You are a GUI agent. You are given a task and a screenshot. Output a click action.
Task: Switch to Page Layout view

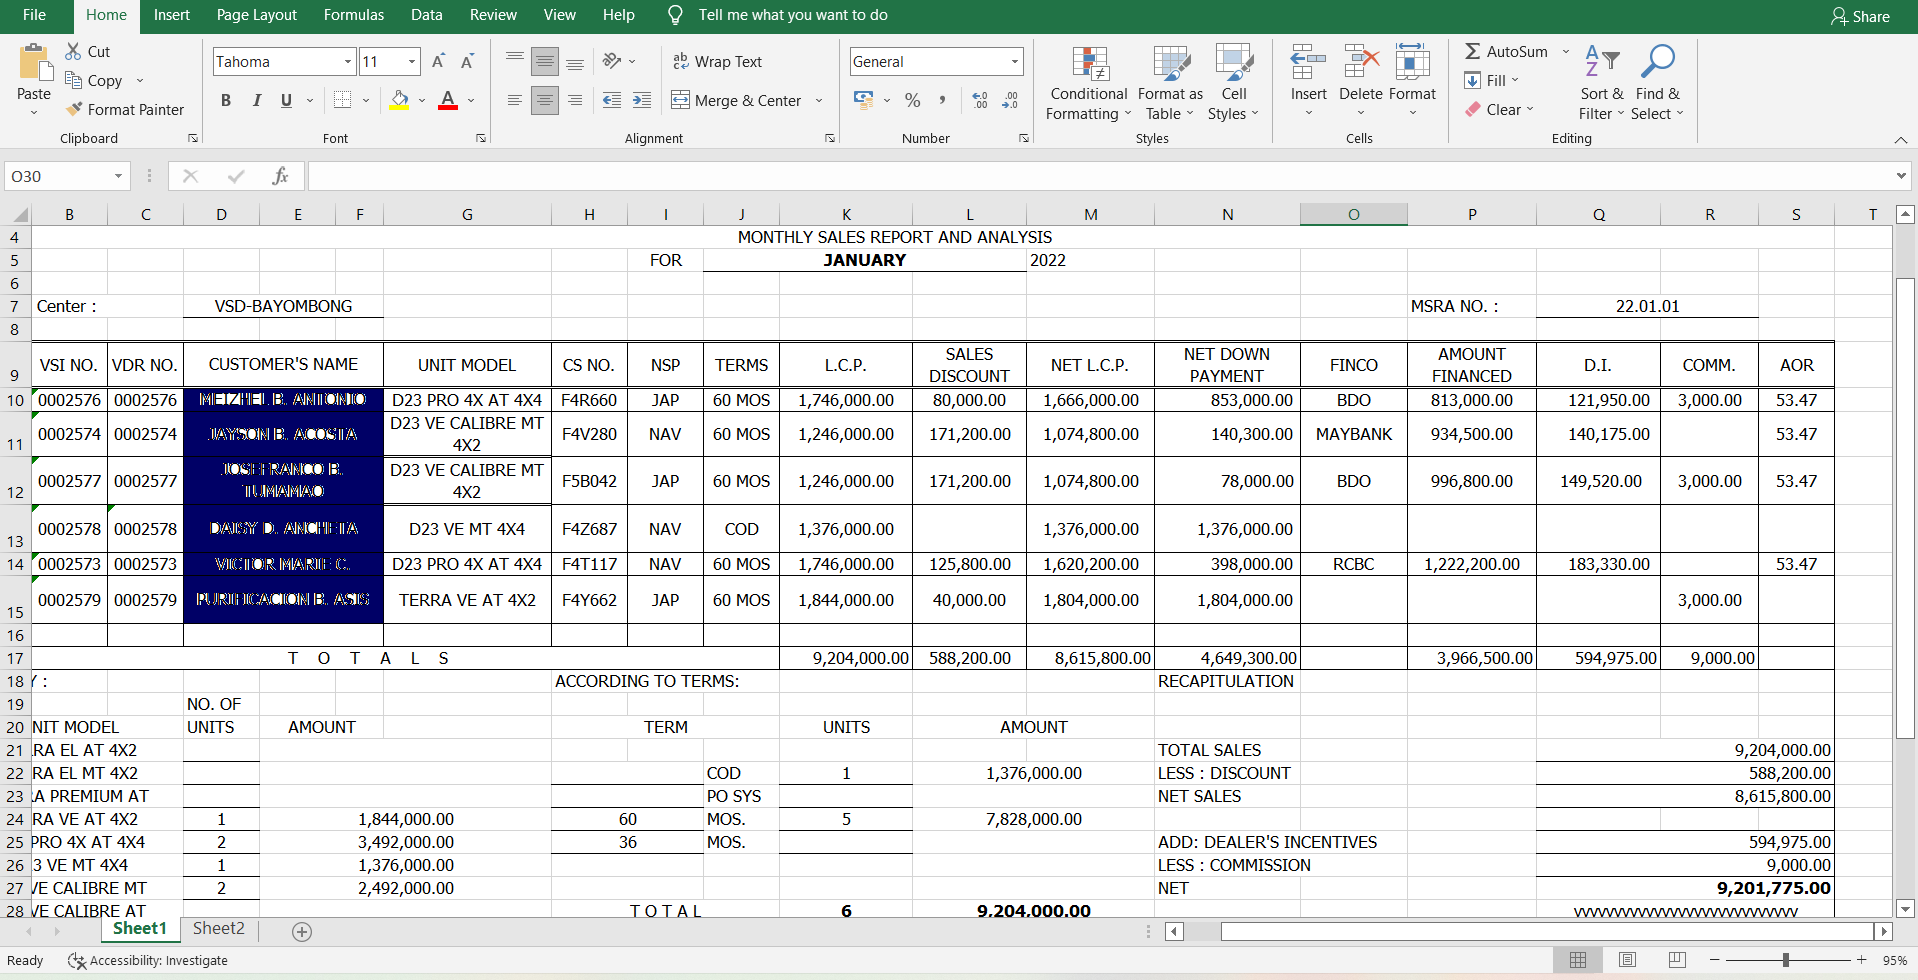pos(1627,960)
